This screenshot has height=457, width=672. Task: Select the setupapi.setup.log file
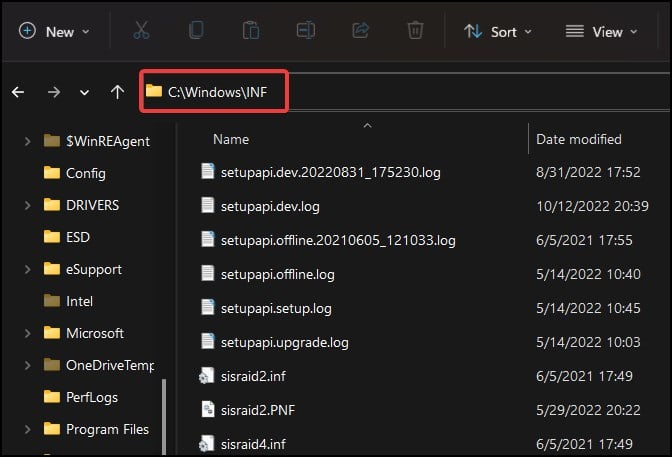tap(276, 309)
